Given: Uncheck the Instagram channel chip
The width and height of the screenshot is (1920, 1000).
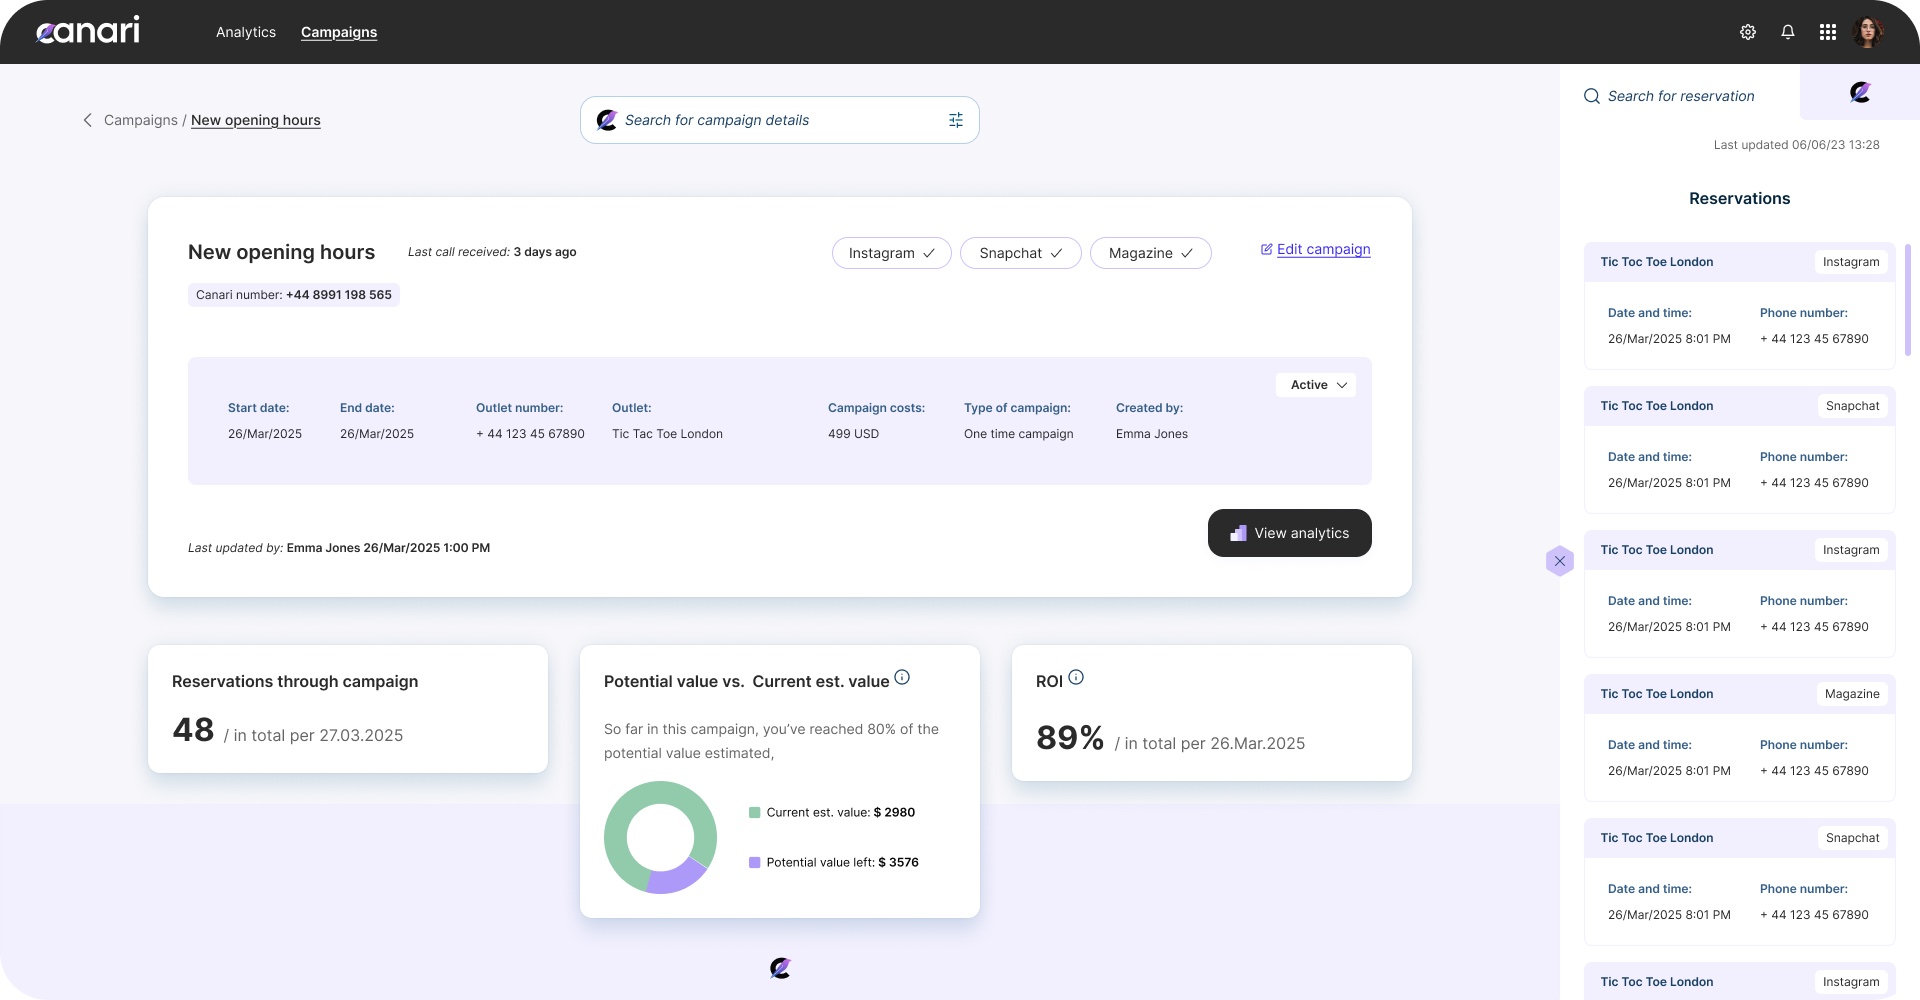Looking at the screenshot, I should pos(930,253).
